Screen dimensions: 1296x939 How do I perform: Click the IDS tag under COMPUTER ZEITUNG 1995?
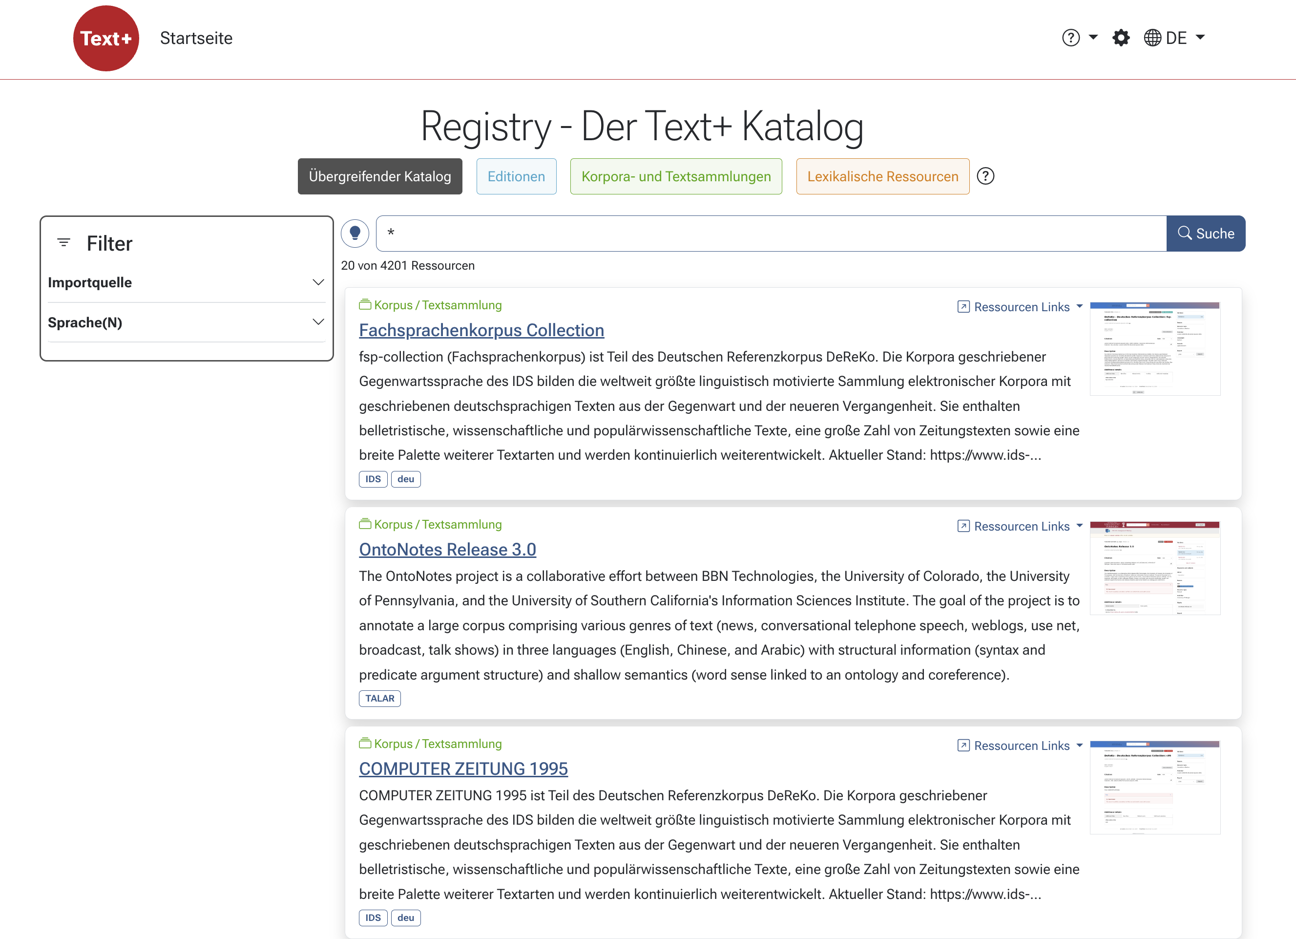coord(373,918)
